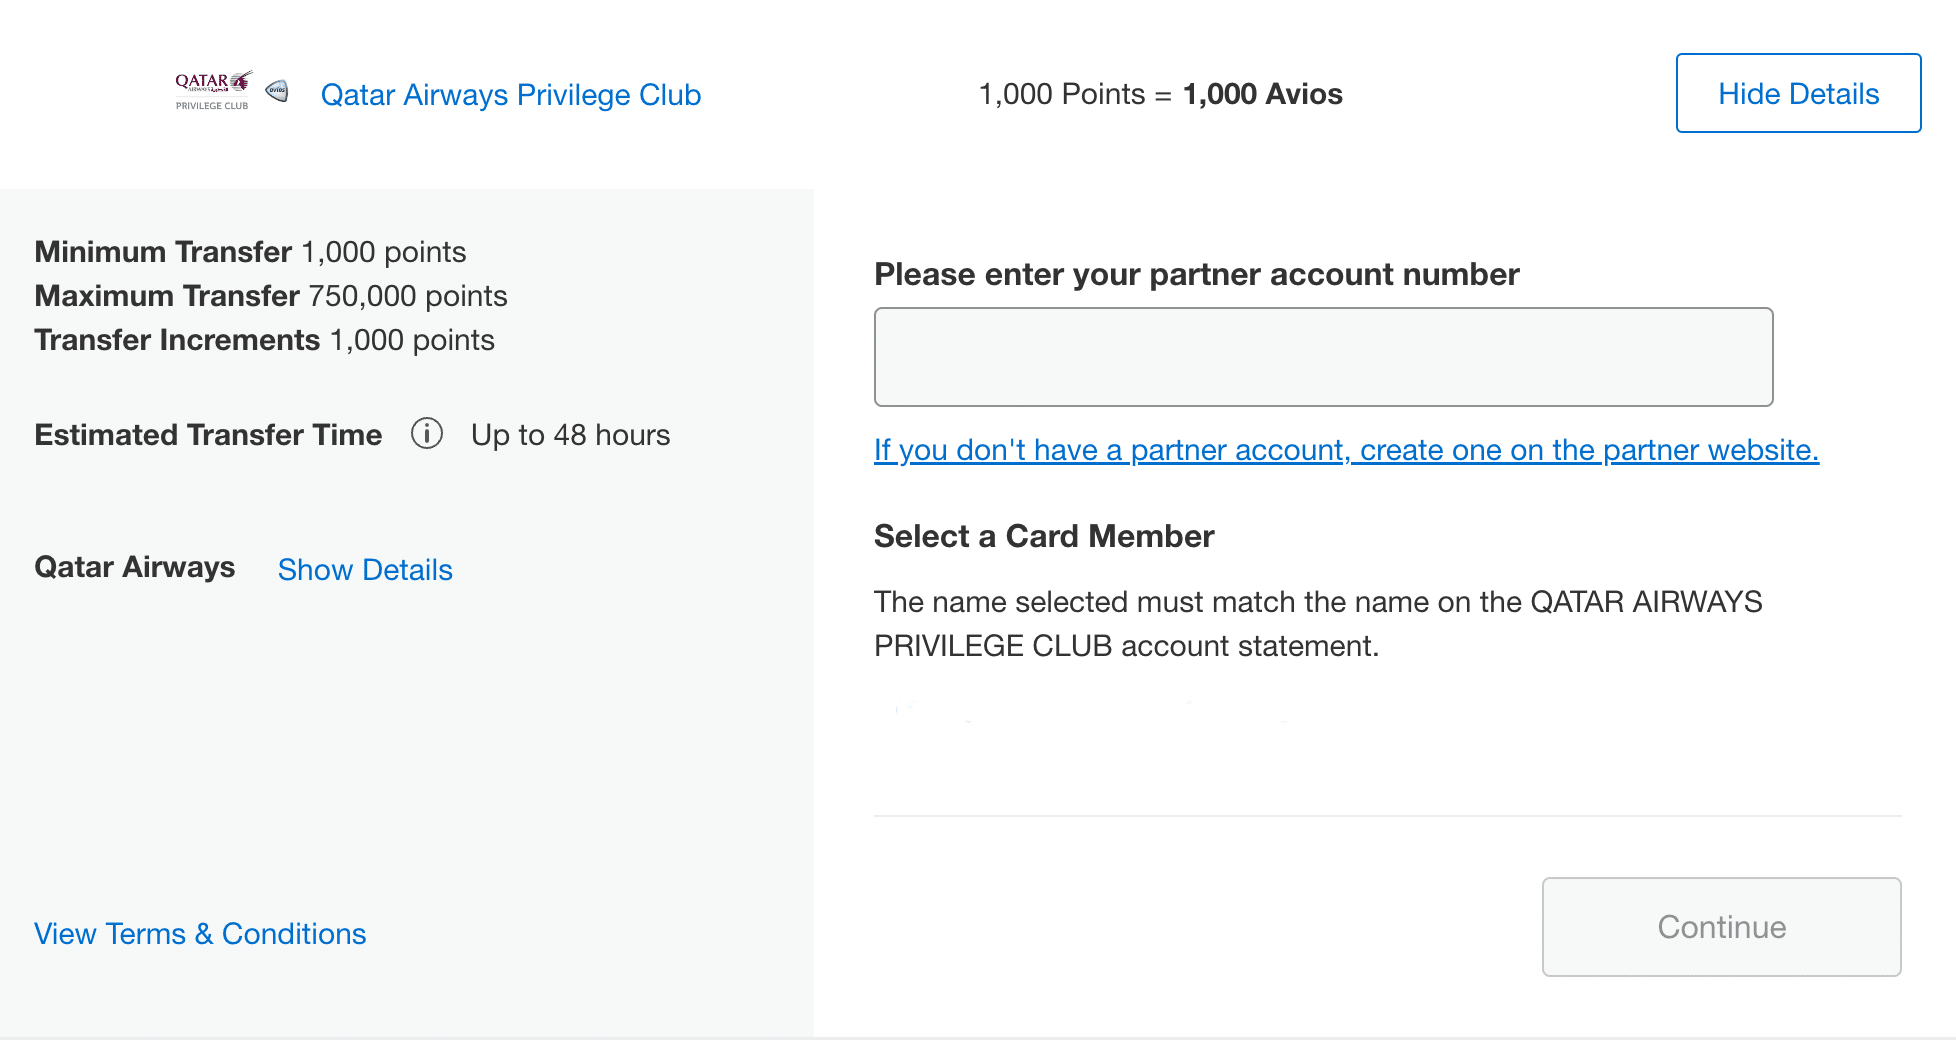Click the Estimated Transfer Time label
This screenshot has height=1040, width=1956.
point(208,435)
